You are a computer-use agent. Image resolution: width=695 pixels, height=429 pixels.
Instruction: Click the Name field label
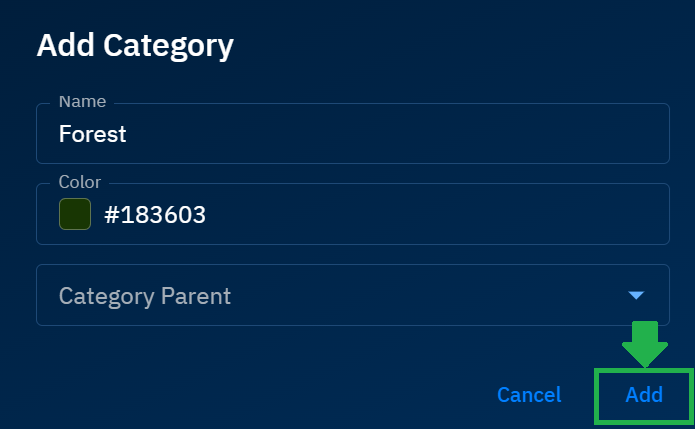(81, 102)
